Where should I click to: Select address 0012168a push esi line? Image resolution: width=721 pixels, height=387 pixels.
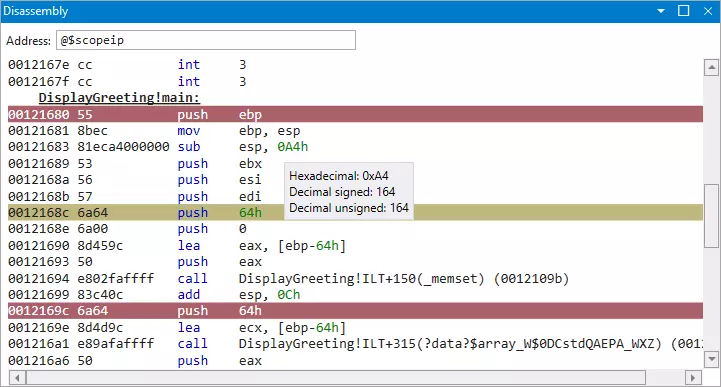tap(355, 179)
